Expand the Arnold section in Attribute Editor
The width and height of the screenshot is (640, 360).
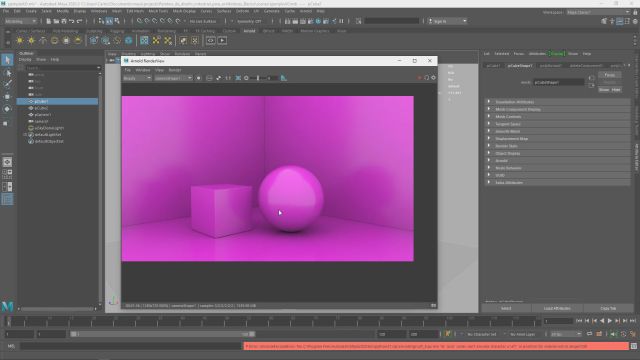pyautogui.click(x=558, y=161)
